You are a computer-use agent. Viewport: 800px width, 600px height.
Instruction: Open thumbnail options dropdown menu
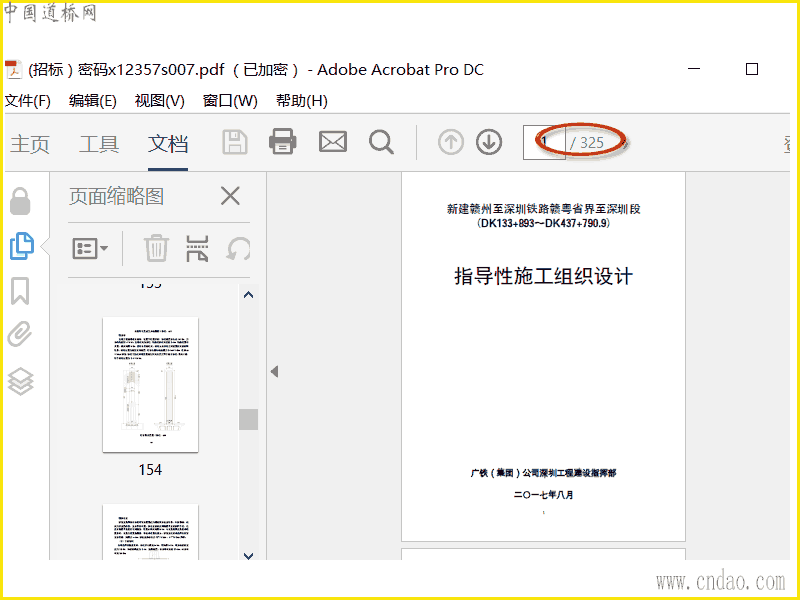(x=90, y=249)
